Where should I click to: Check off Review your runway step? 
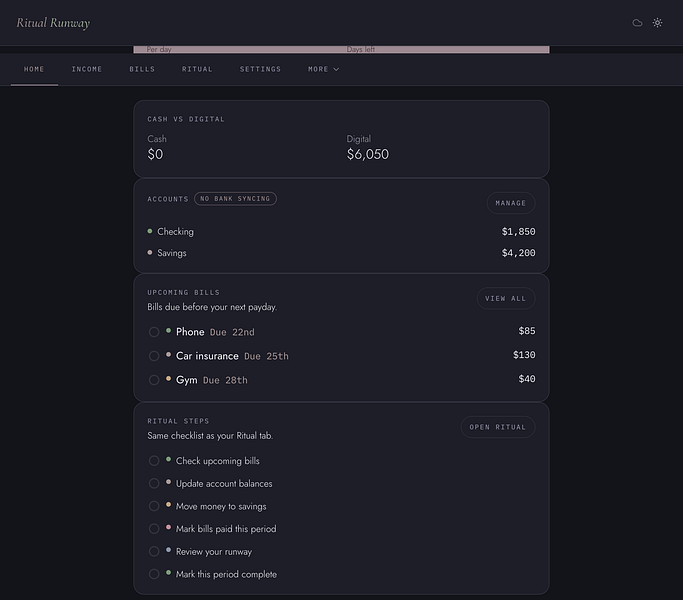[154, 551]
